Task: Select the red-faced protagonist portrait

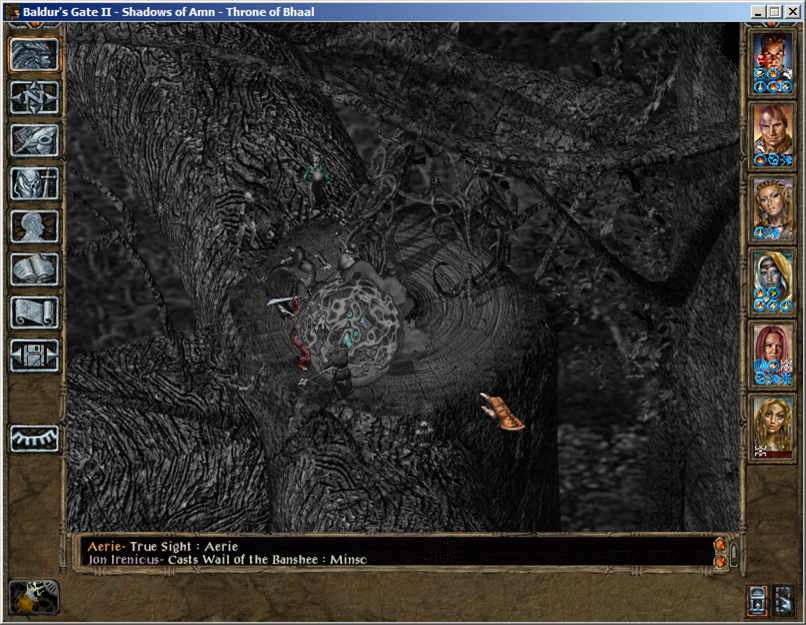Action: [x=773, y=63]
